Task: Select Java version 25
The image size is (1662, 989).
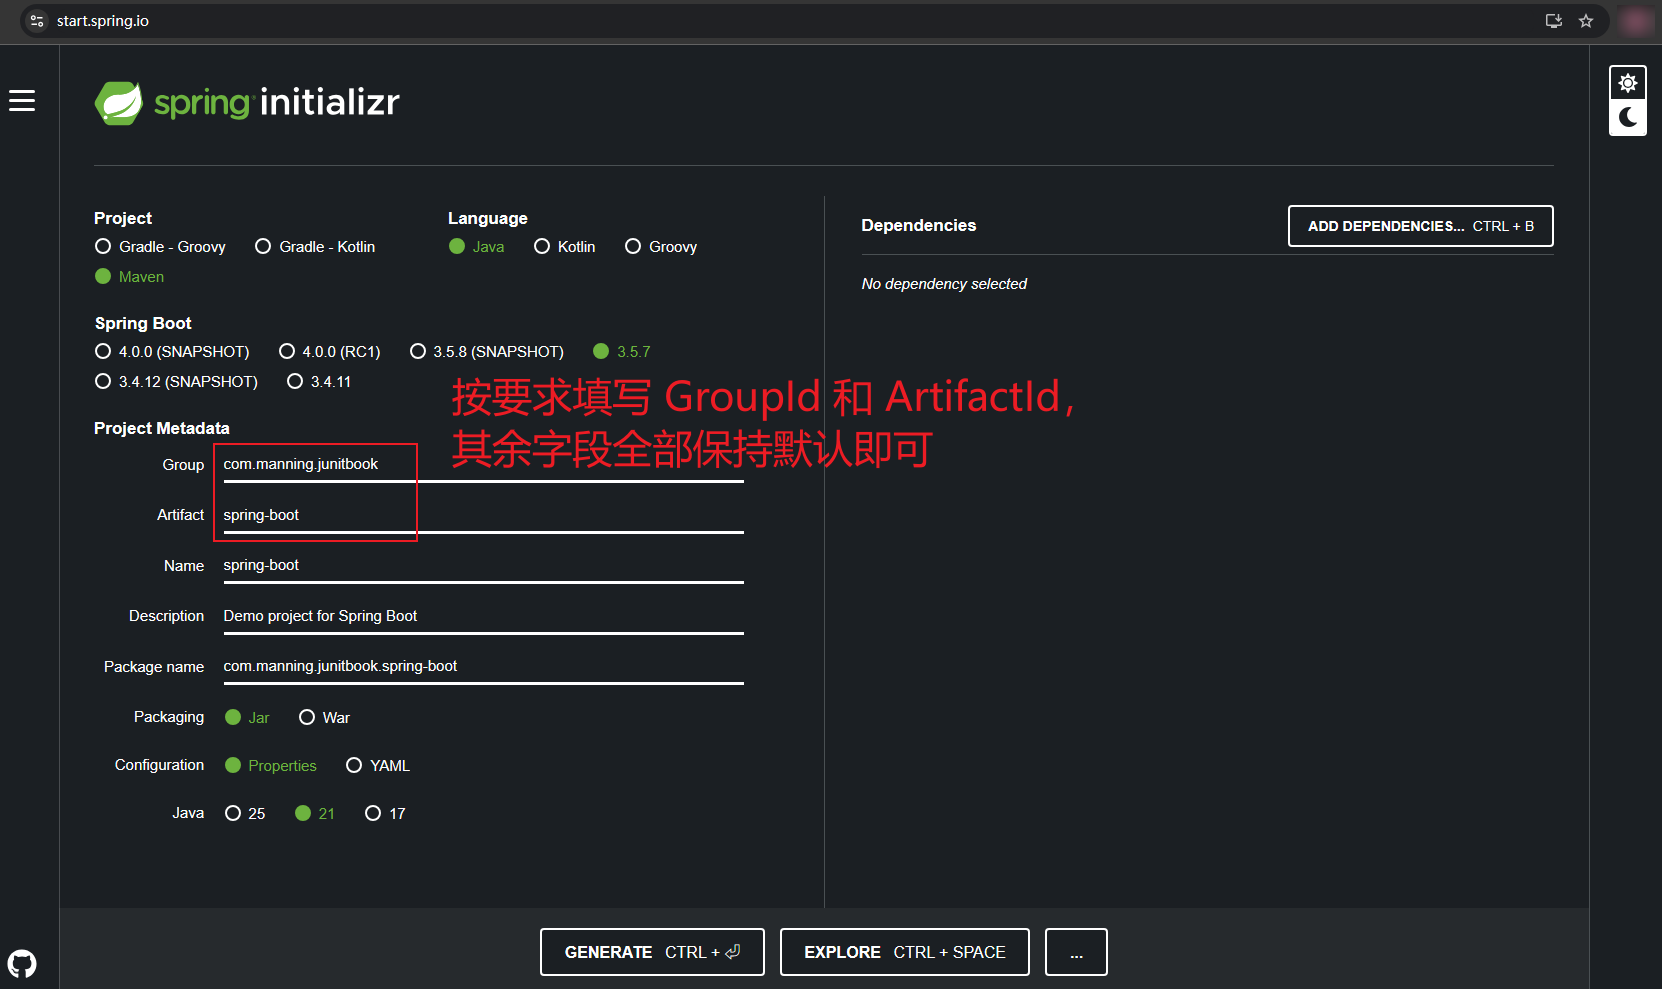Action: pyautogui.click(x=245, y=814)
